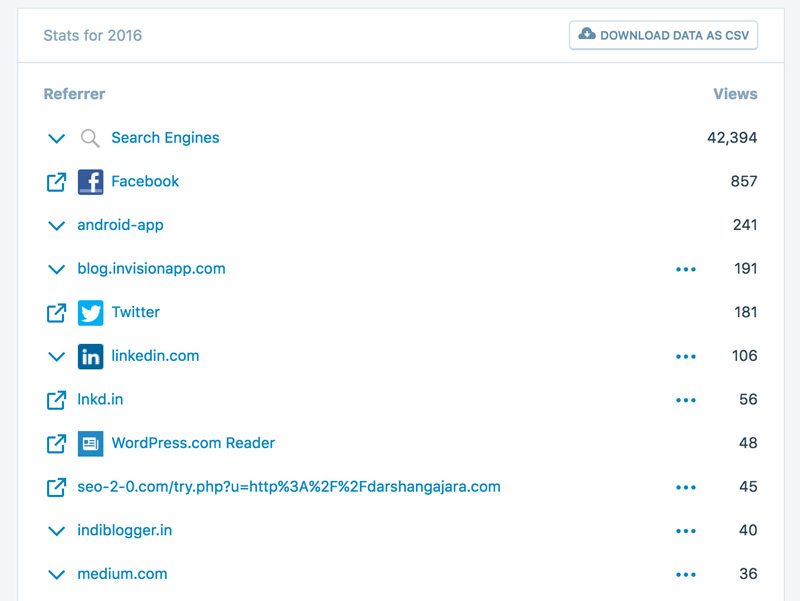The width and height of the screenshot is (800, 601).
Task: Click the LinkedIn logo icon
Action: click(90, 356)
